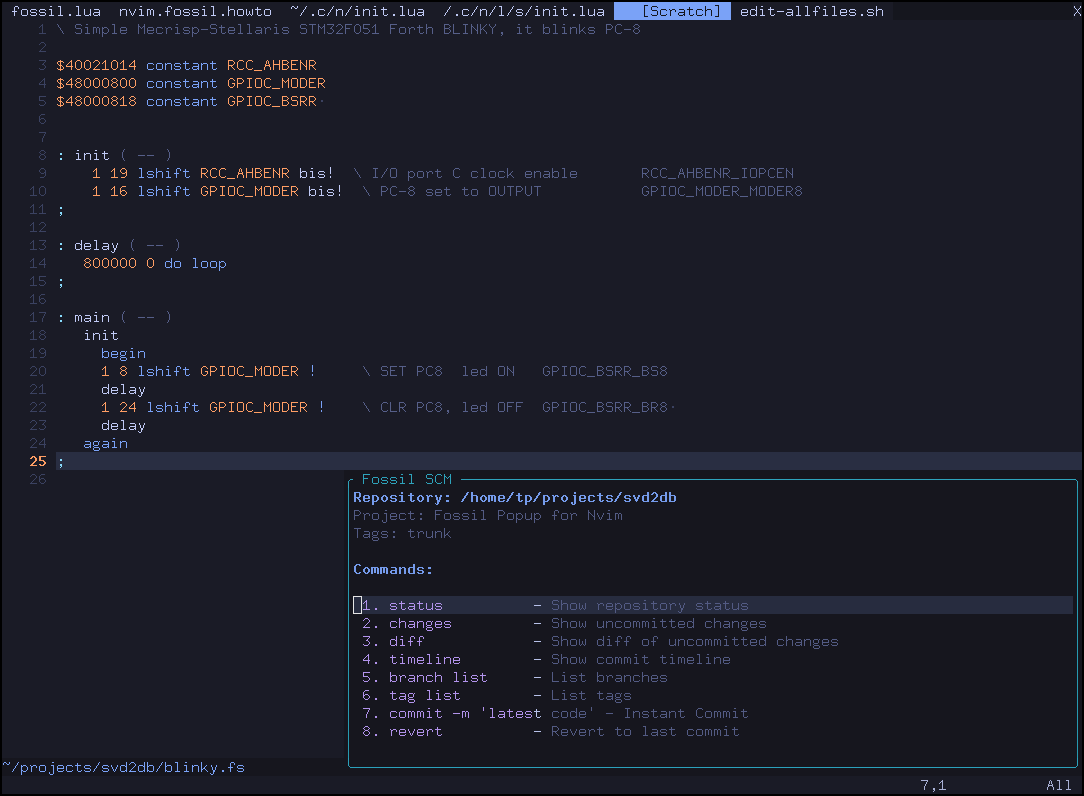This screenshot has width=1084, height=796.
Task: Place cursor on $40021014 in line 3
Action: 96,65
